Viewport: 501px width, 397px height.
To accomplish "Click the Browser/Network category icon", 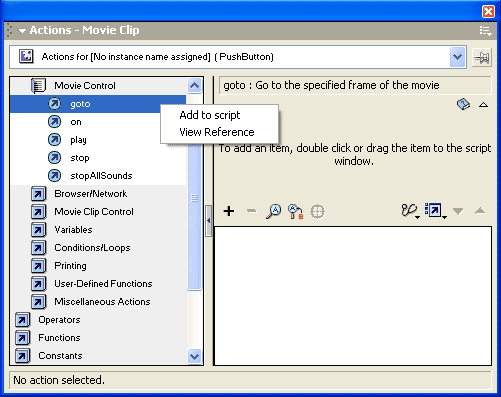I will (38, 194).
